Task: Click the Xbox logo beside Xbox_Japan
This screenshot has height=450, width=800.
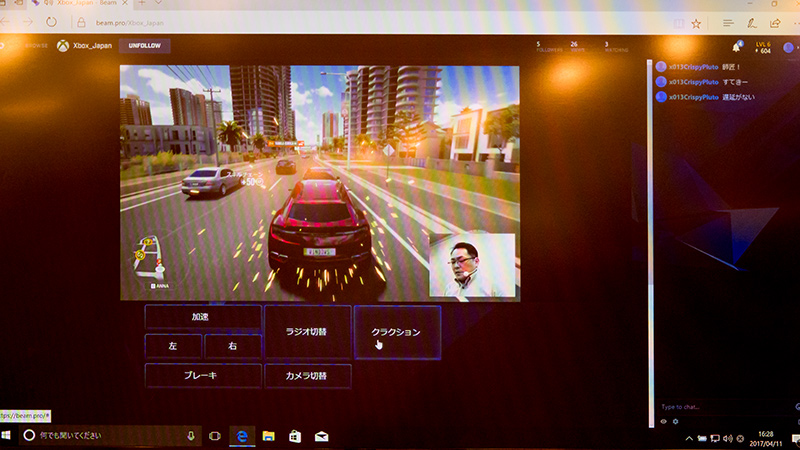Action: pyautogui.click(x=63, y=46)
